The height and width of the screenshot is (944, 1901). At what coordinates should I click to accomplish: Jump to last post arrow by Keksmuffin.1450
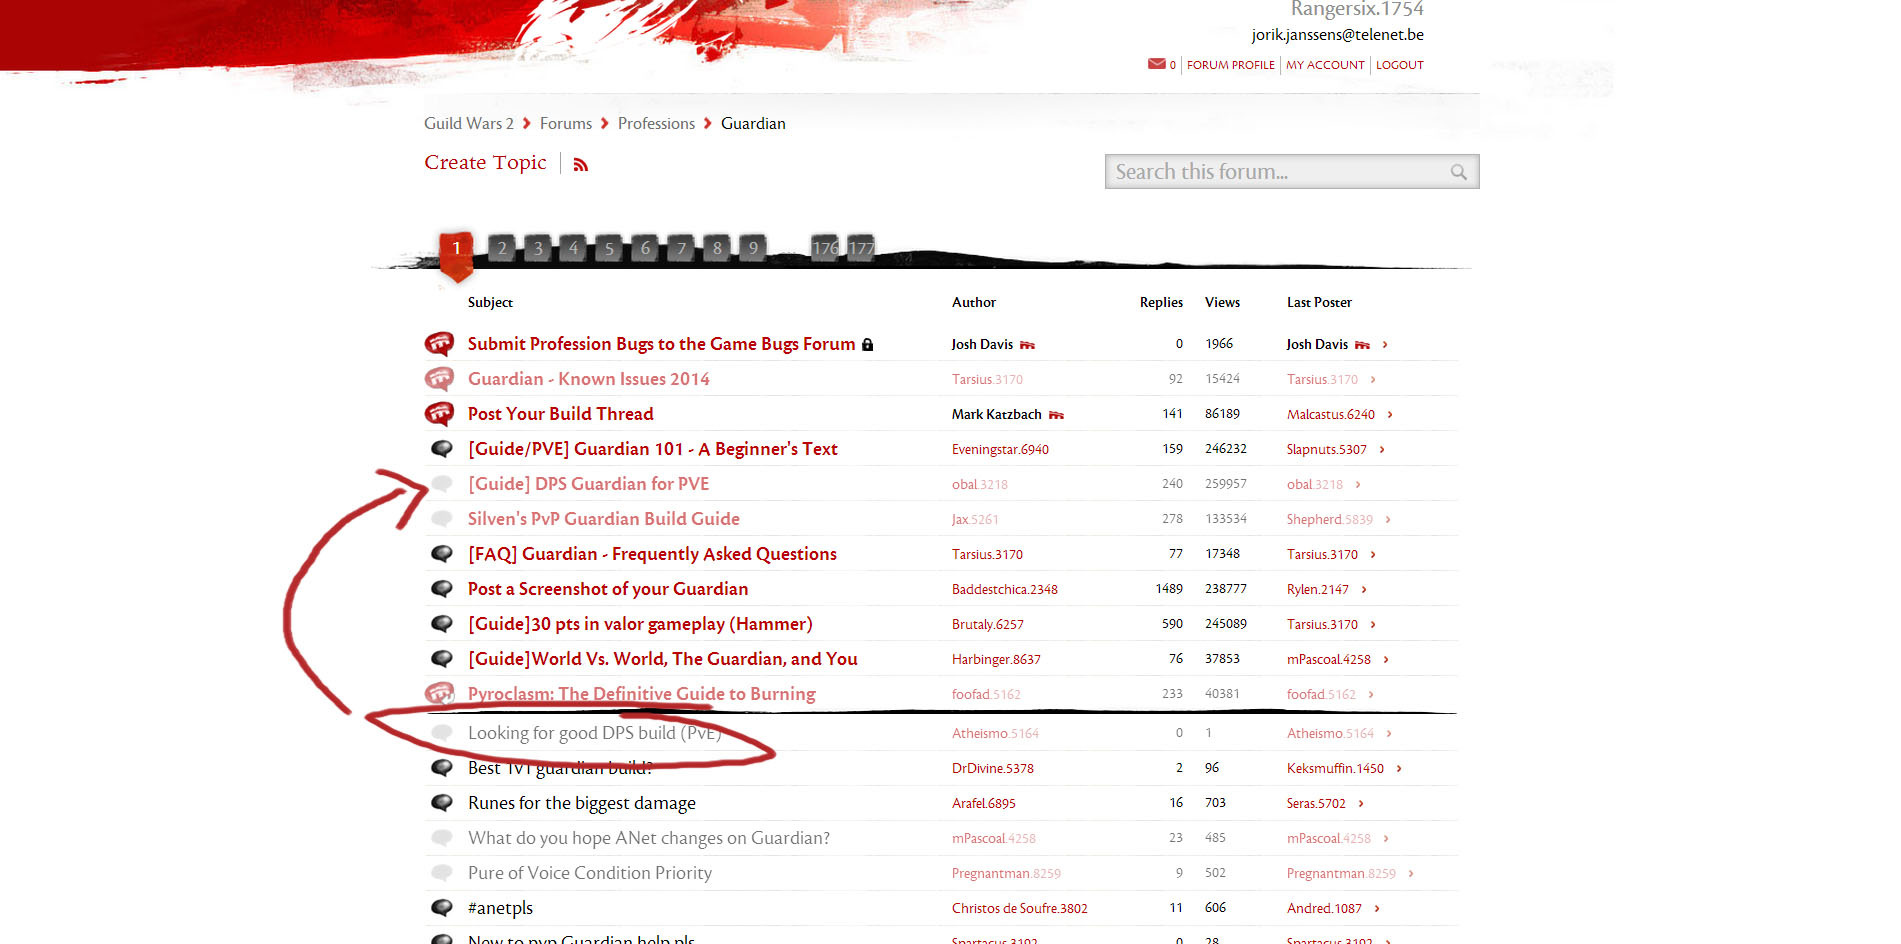pos(1399,768)
